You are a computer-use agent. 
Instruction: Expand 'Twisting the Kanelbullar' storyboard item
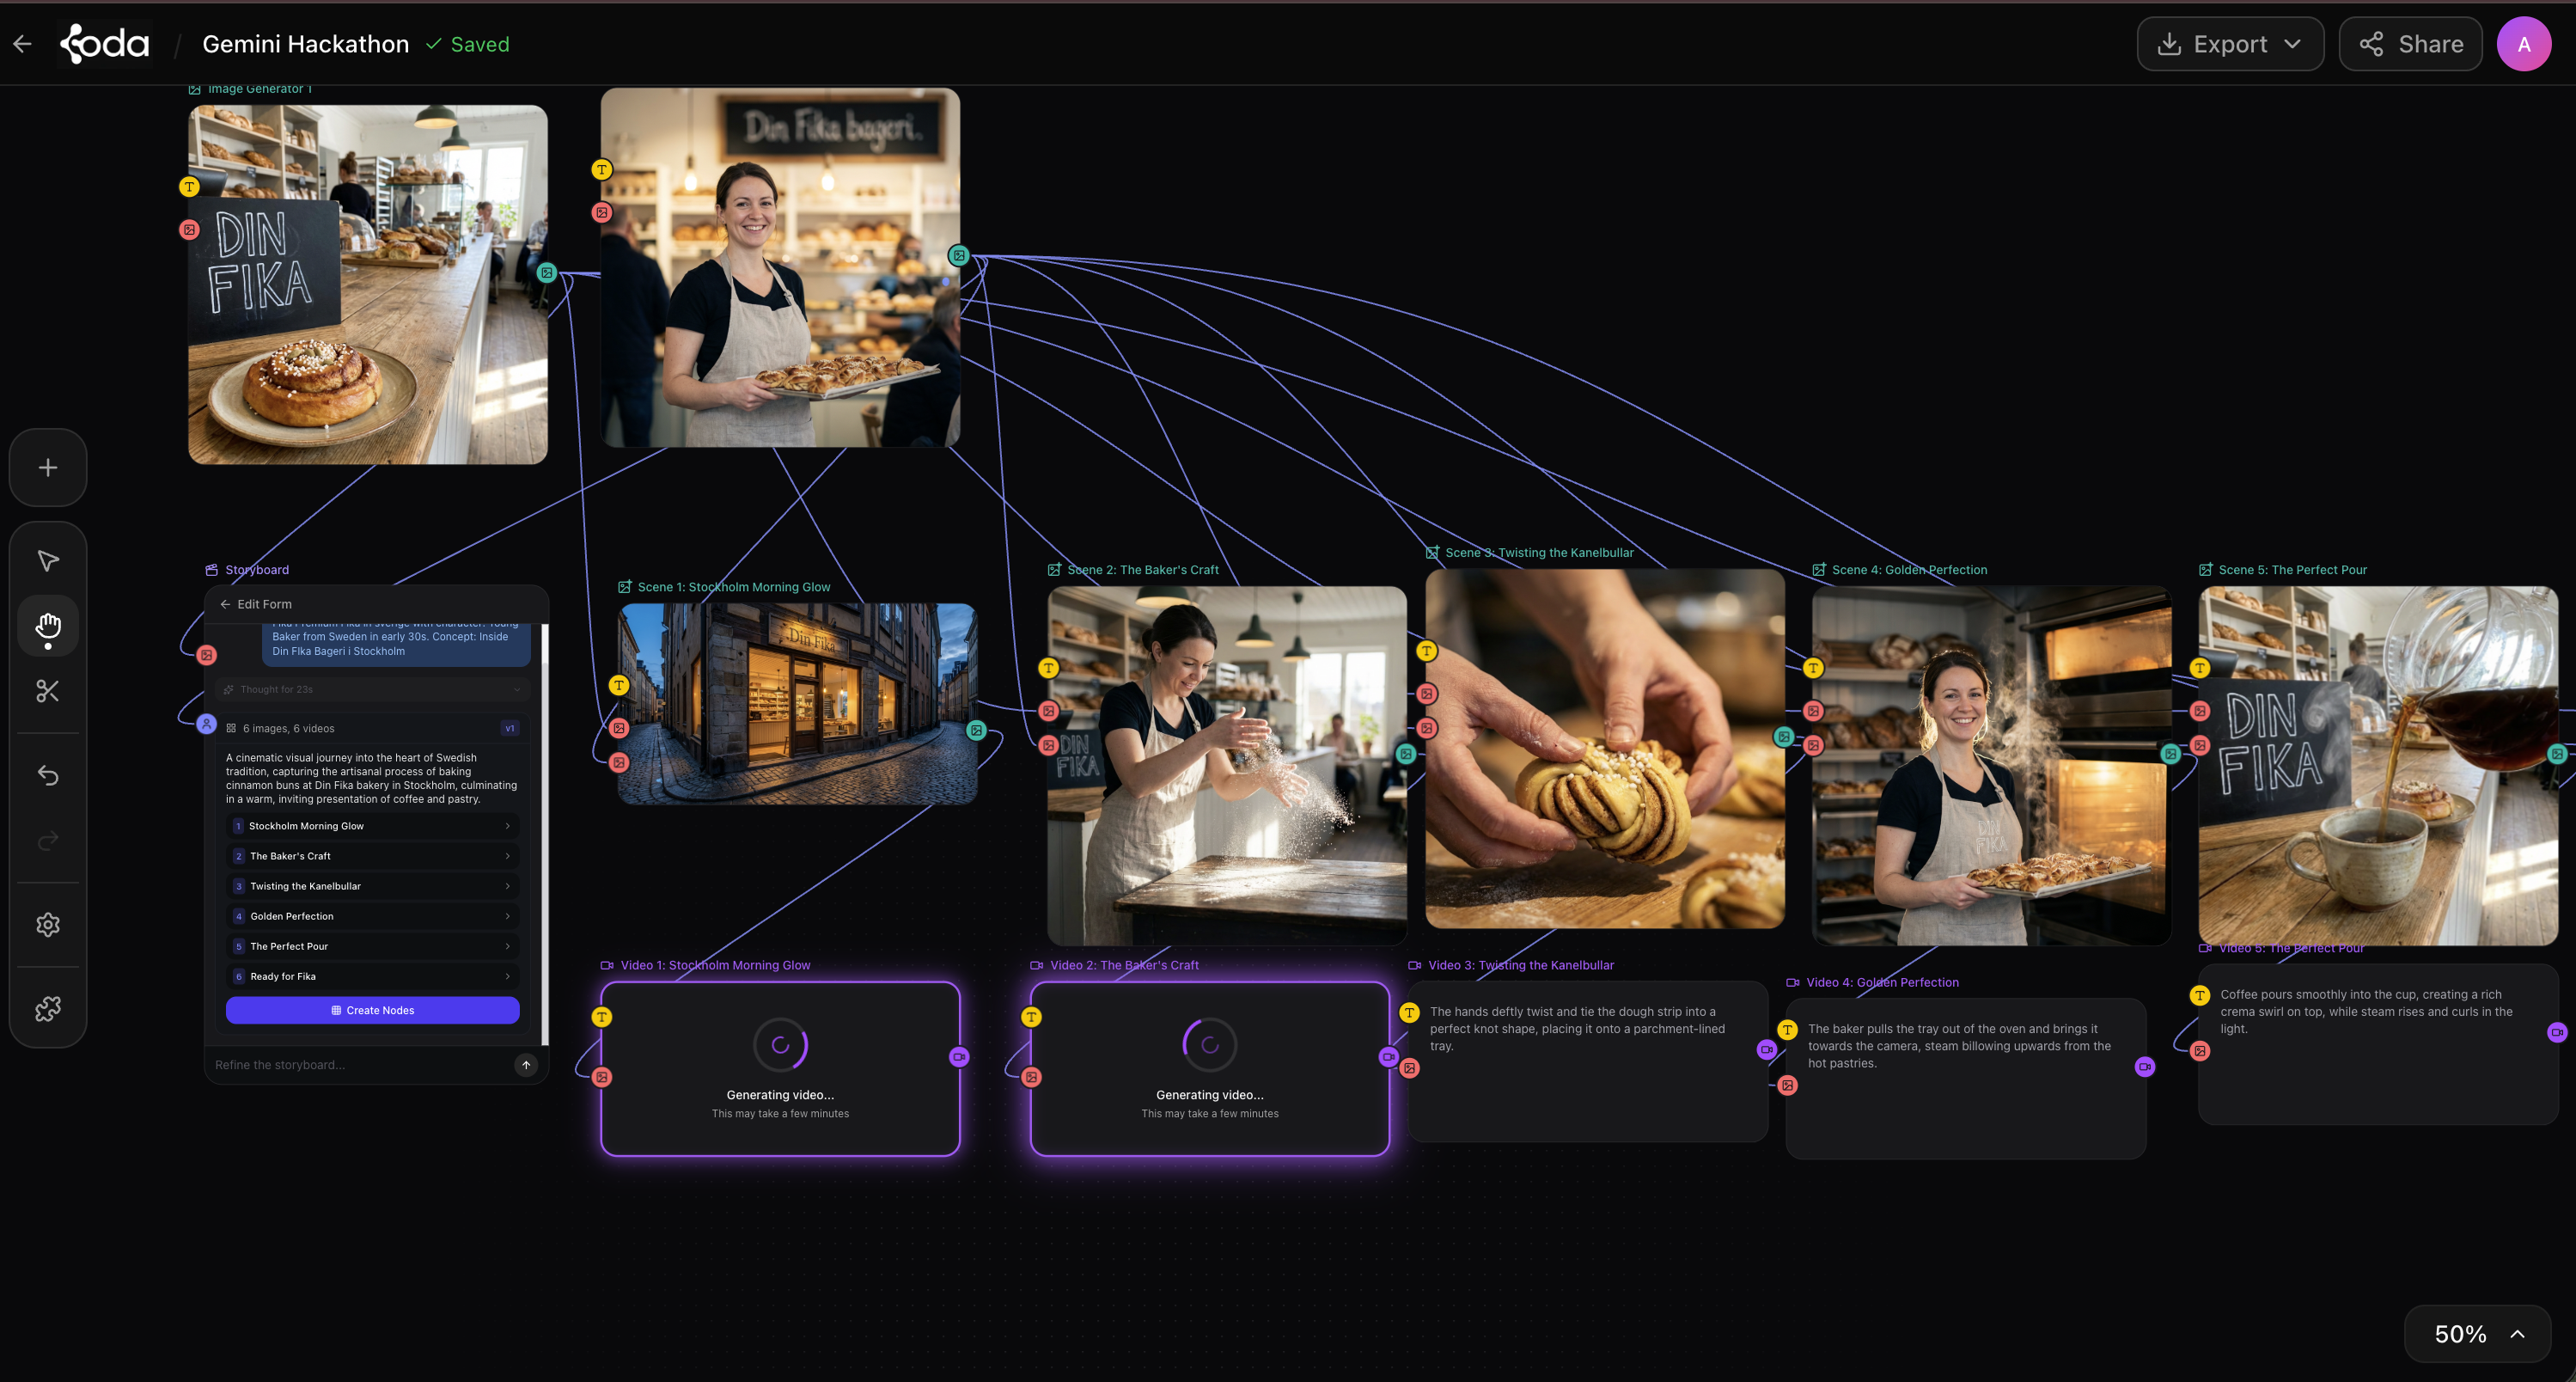(372, 886)
